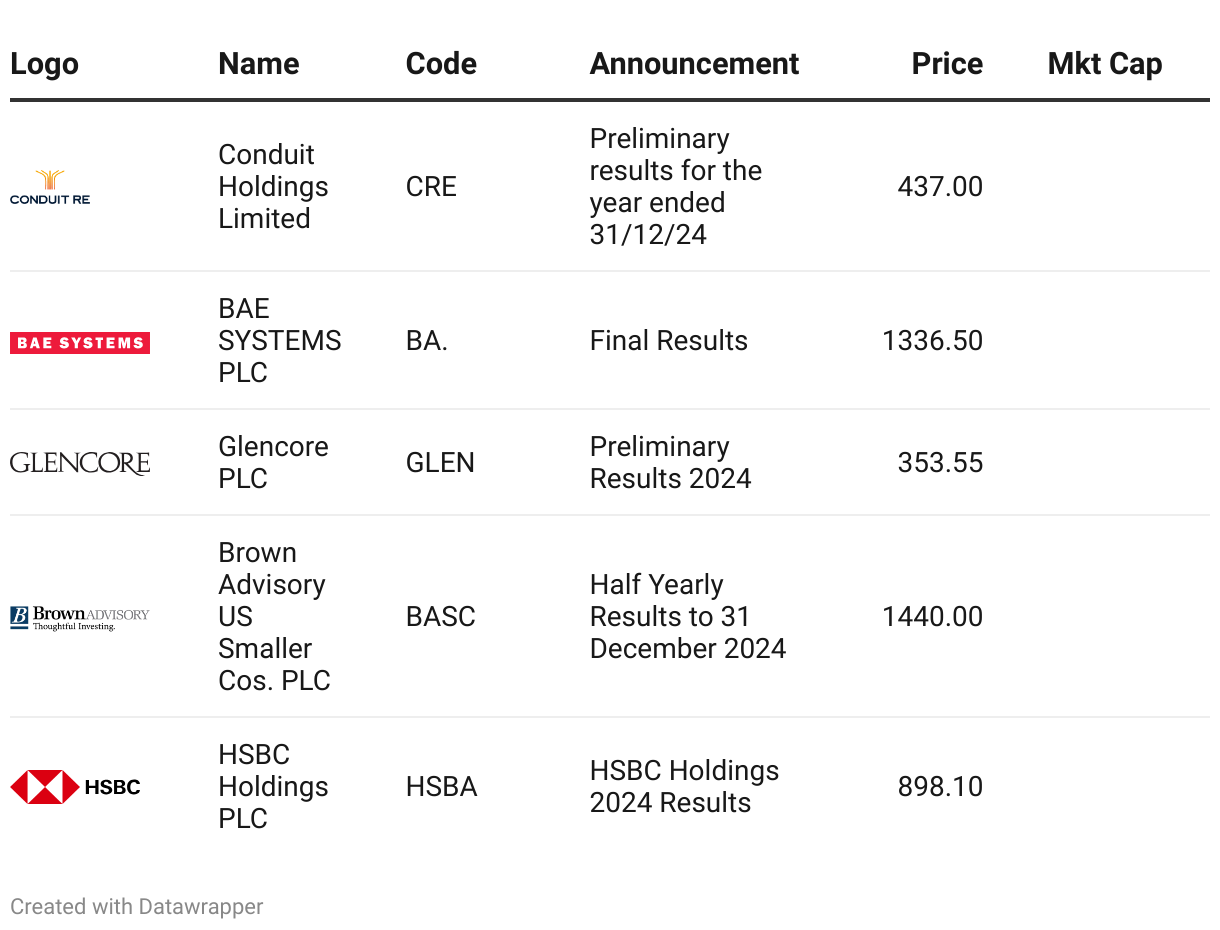
Task: Click the price 1440.00
Action: 932,617
